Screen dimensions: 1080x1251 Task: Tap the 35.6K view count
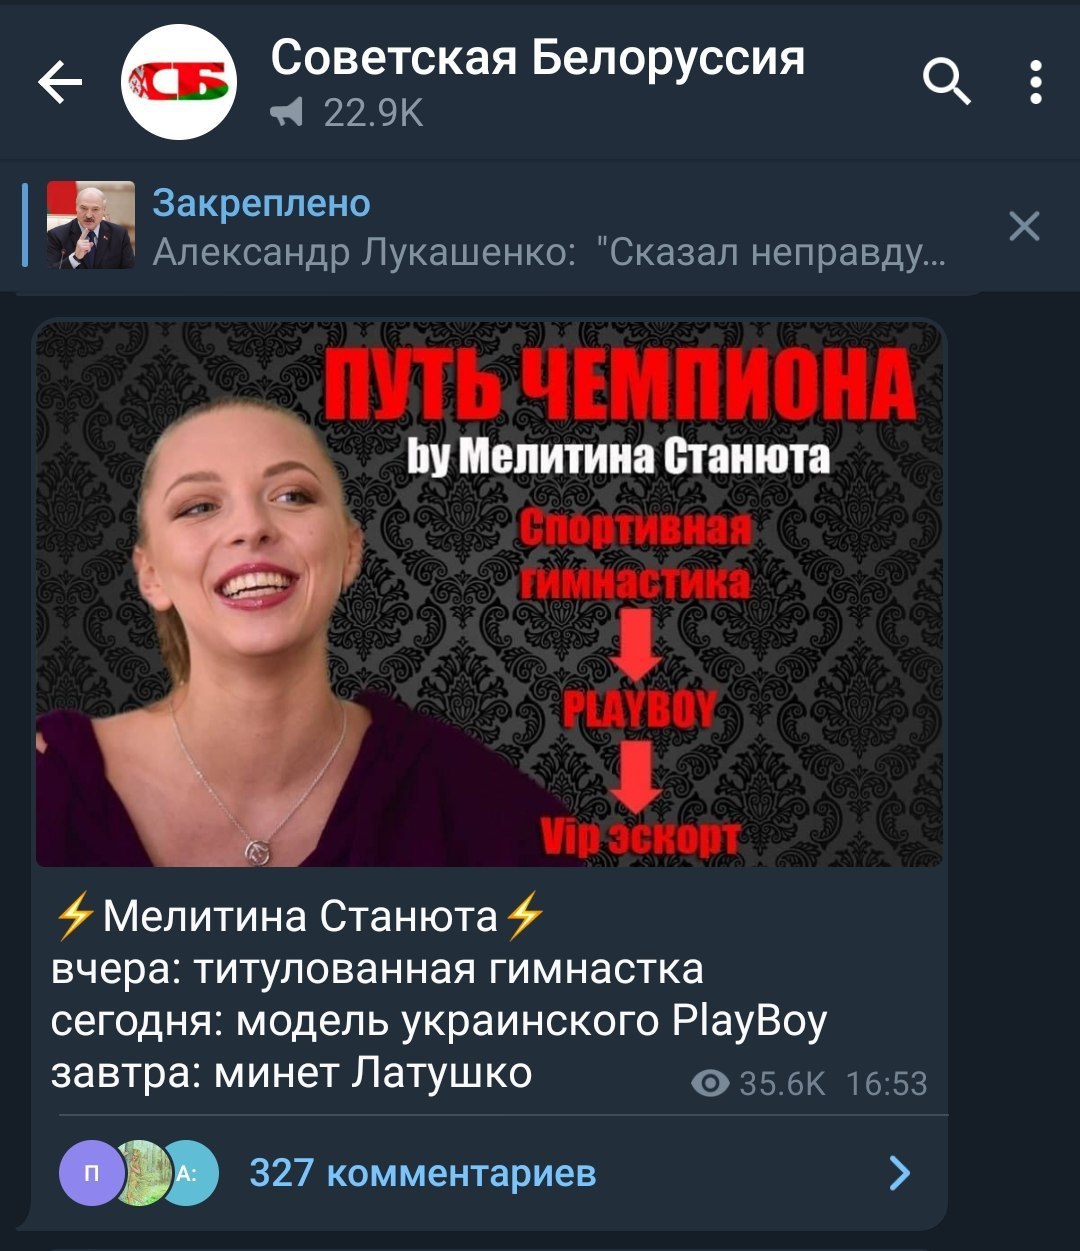tap(782, 1083)
